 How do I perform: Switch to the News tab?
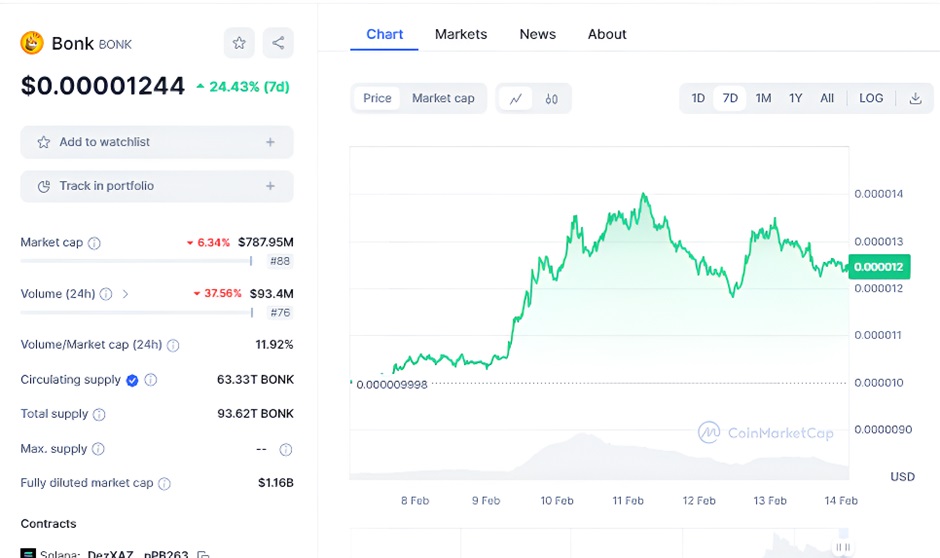click(537, 34)
